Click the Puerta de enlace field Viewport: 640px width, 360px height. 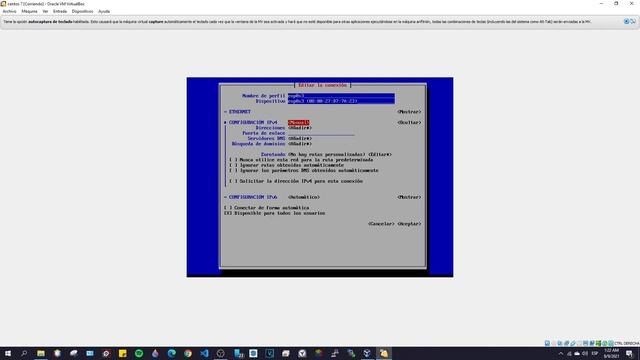(321, 133)
